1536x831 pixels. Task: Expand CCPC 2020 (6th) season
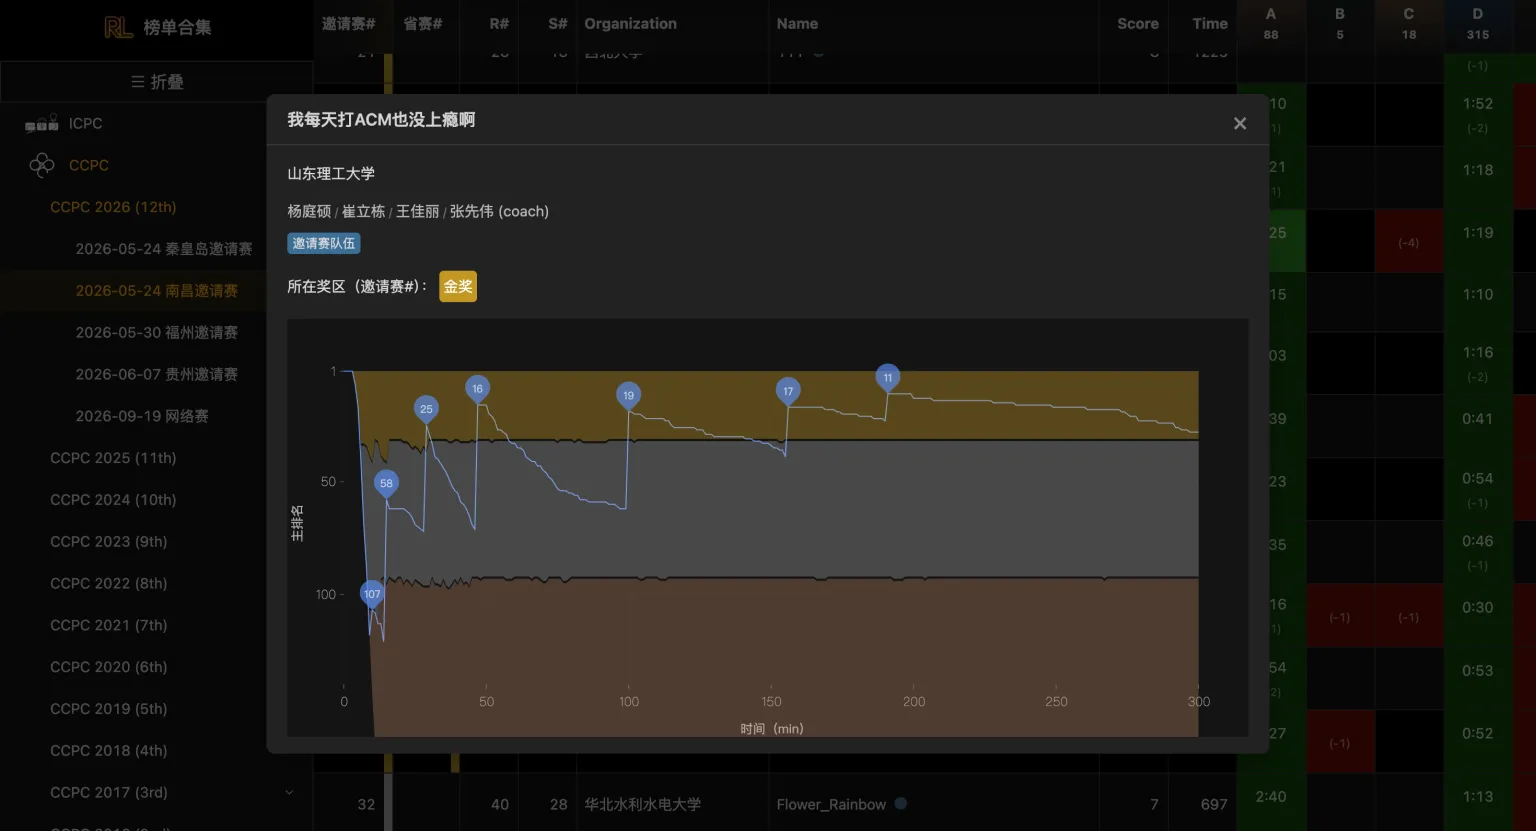click(x=109, y=667)
